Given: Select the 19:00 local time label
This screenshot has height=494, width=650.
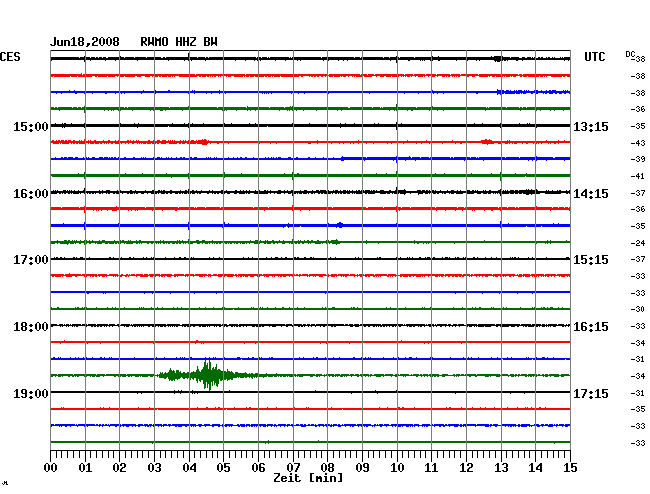Looking at the screenshot, I should point(31,393).
